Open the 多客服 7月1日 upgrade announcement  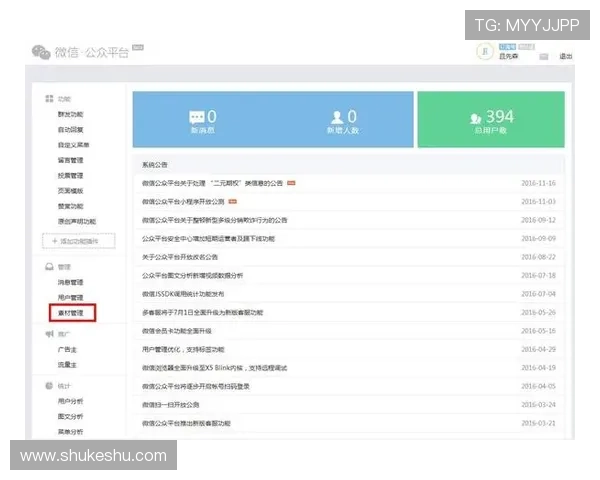coord(202,312)
